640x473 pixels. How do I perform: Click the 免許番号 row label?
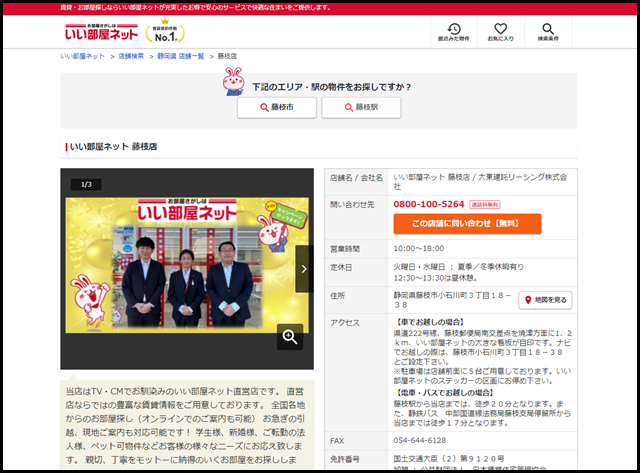point(345,460)
